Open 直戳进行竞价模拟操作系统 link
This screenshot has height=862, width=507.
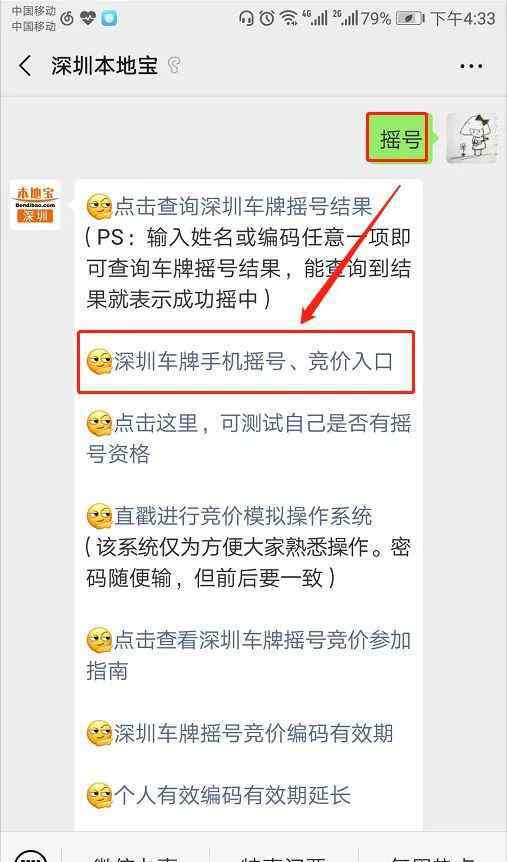pos(243,516)
